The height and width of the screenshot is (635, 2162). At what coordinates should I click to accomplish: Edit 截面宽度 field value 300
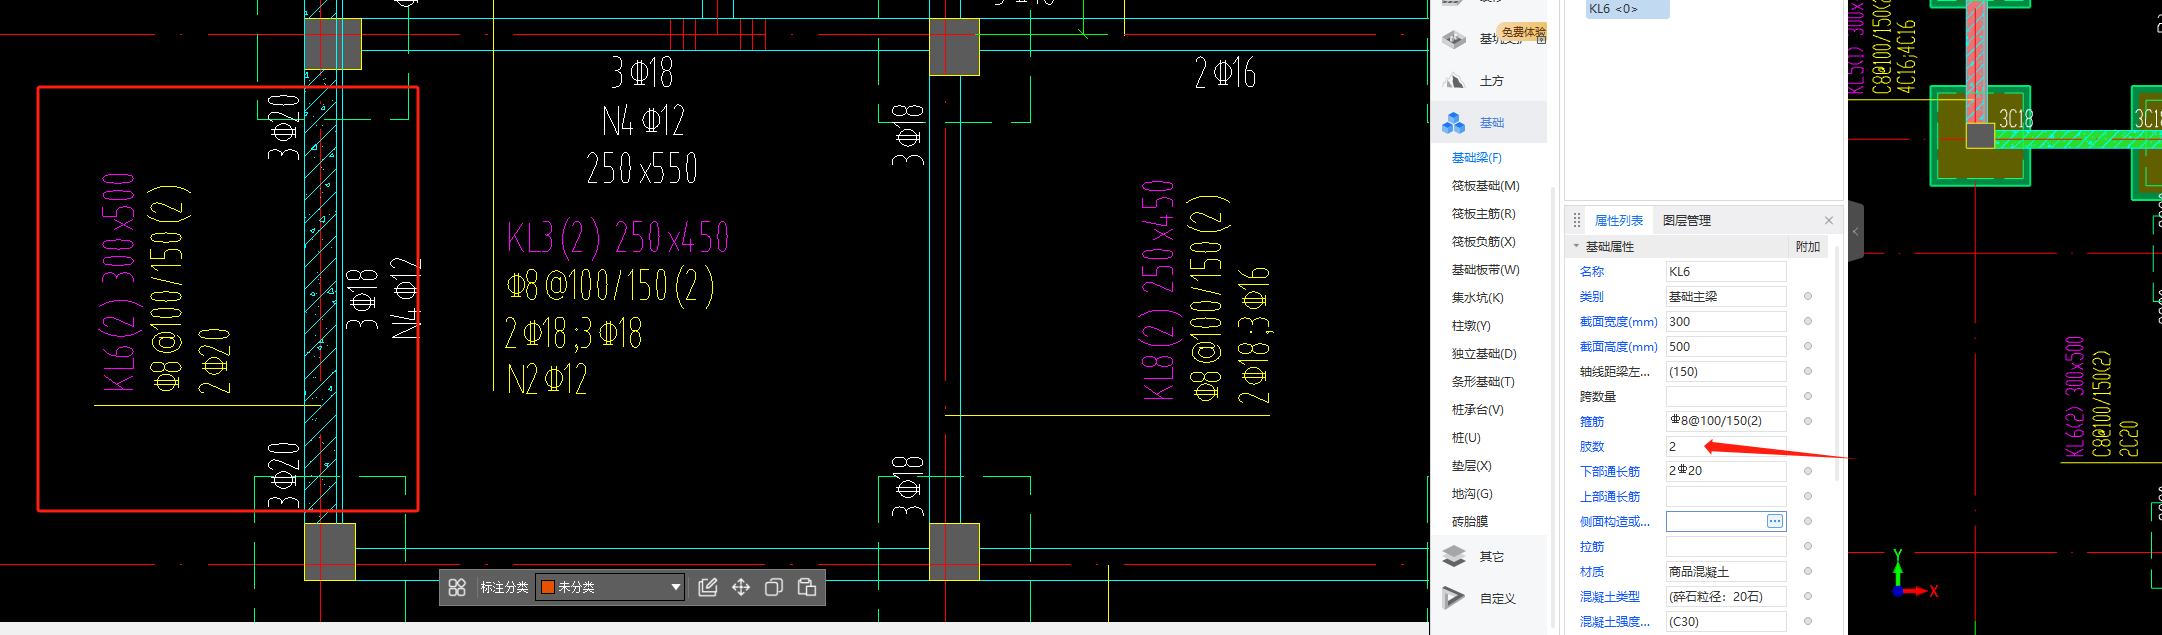(1726, 322)
